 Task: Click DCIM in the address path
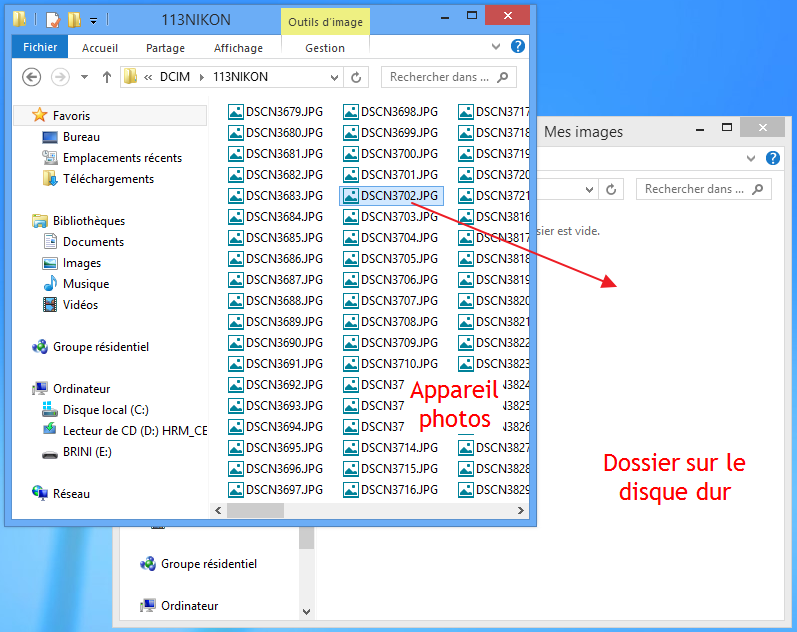(174, 77)
